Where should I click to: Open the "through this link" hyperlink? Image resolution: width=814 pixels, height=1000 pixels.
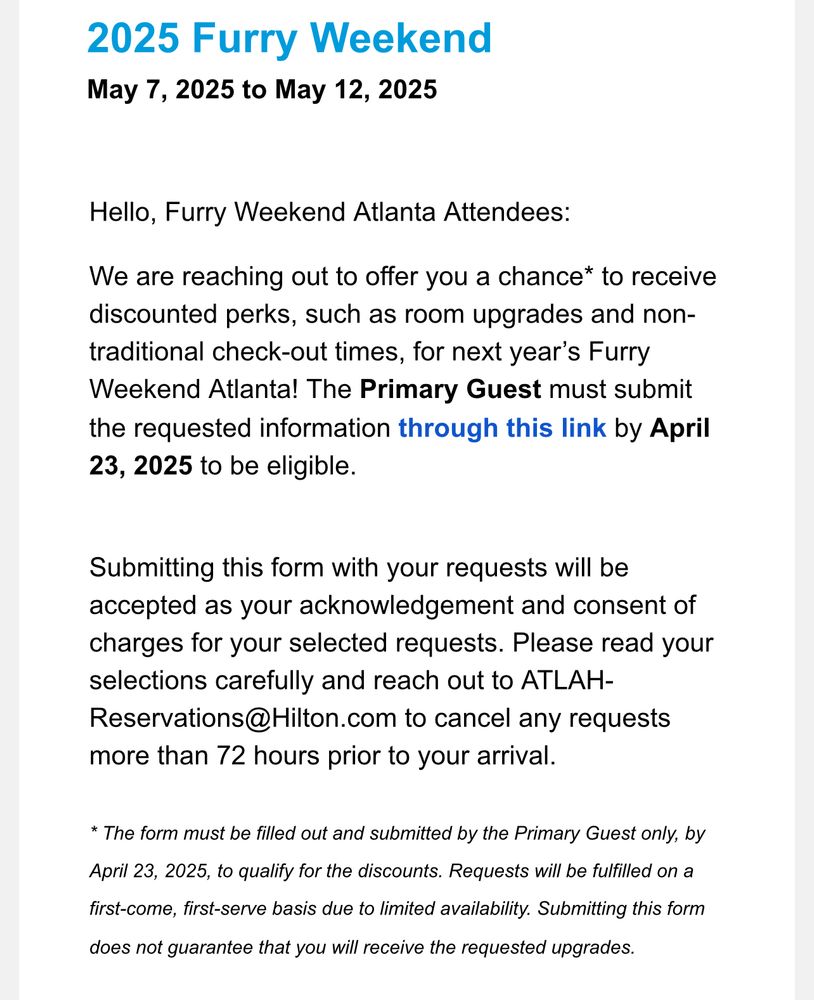coord(502,428)
